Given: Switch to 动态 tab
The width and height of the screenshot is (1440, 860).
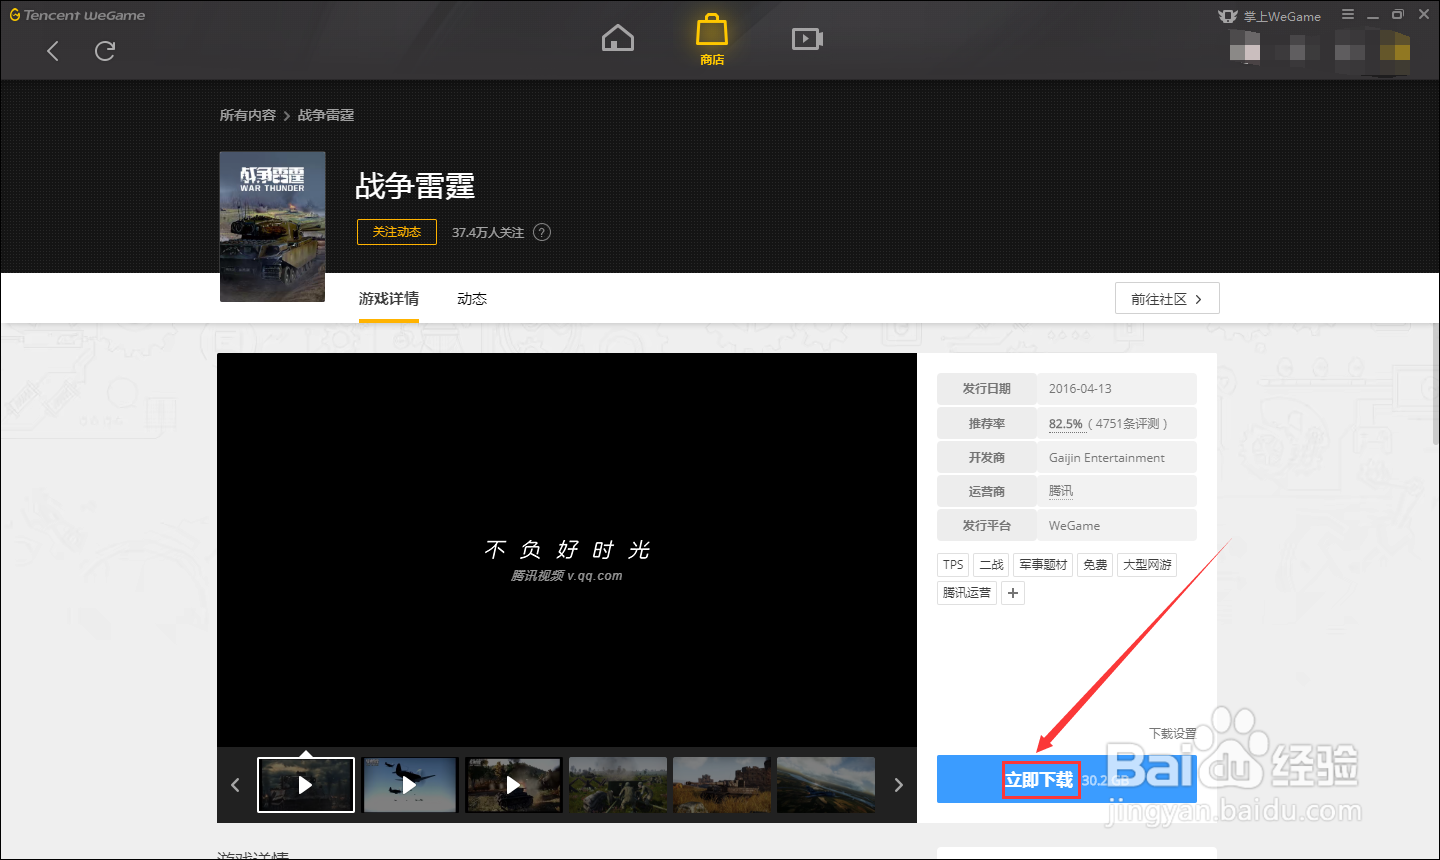Looking at the screenshot, I should click(x=472, y=299).
